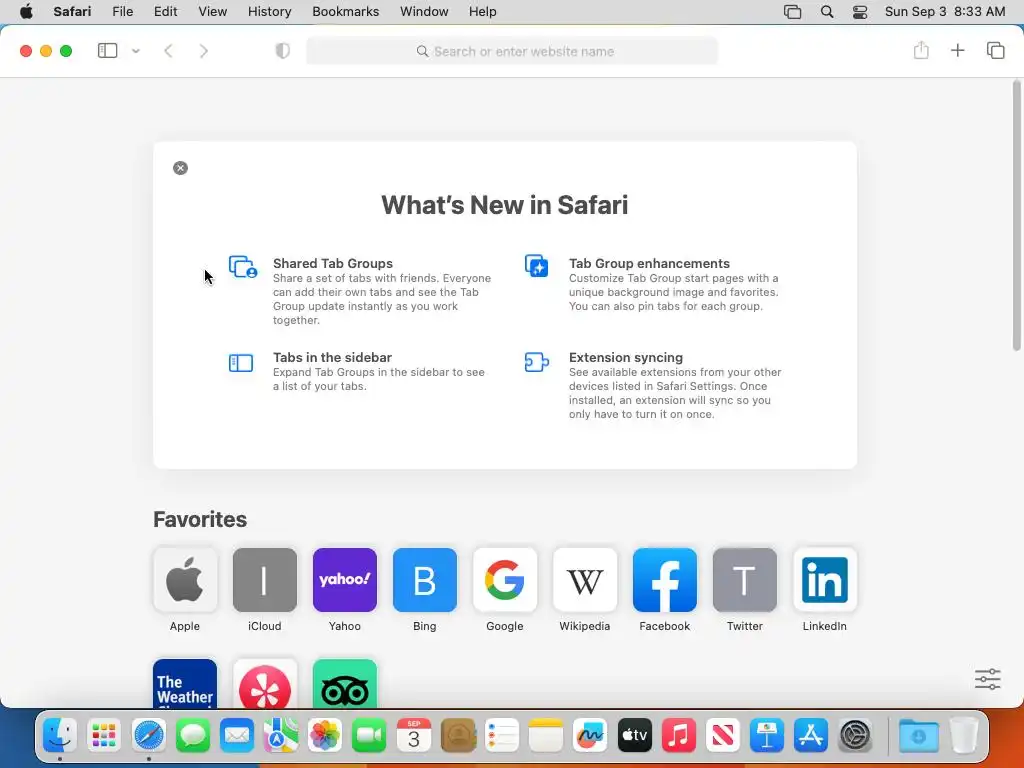Open the LinkedIn favorite
Screen dimensions: 1024x768
coord(825,580)
